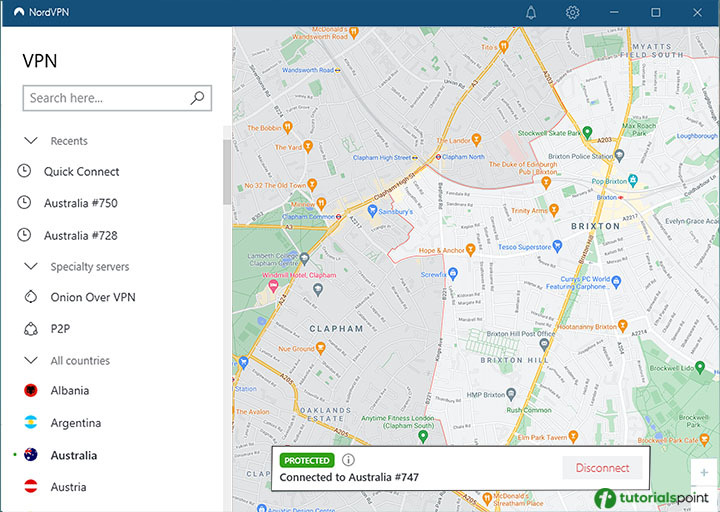Click the Australia flag icon
The image size is (720, 512).
[x=30, y=455]
